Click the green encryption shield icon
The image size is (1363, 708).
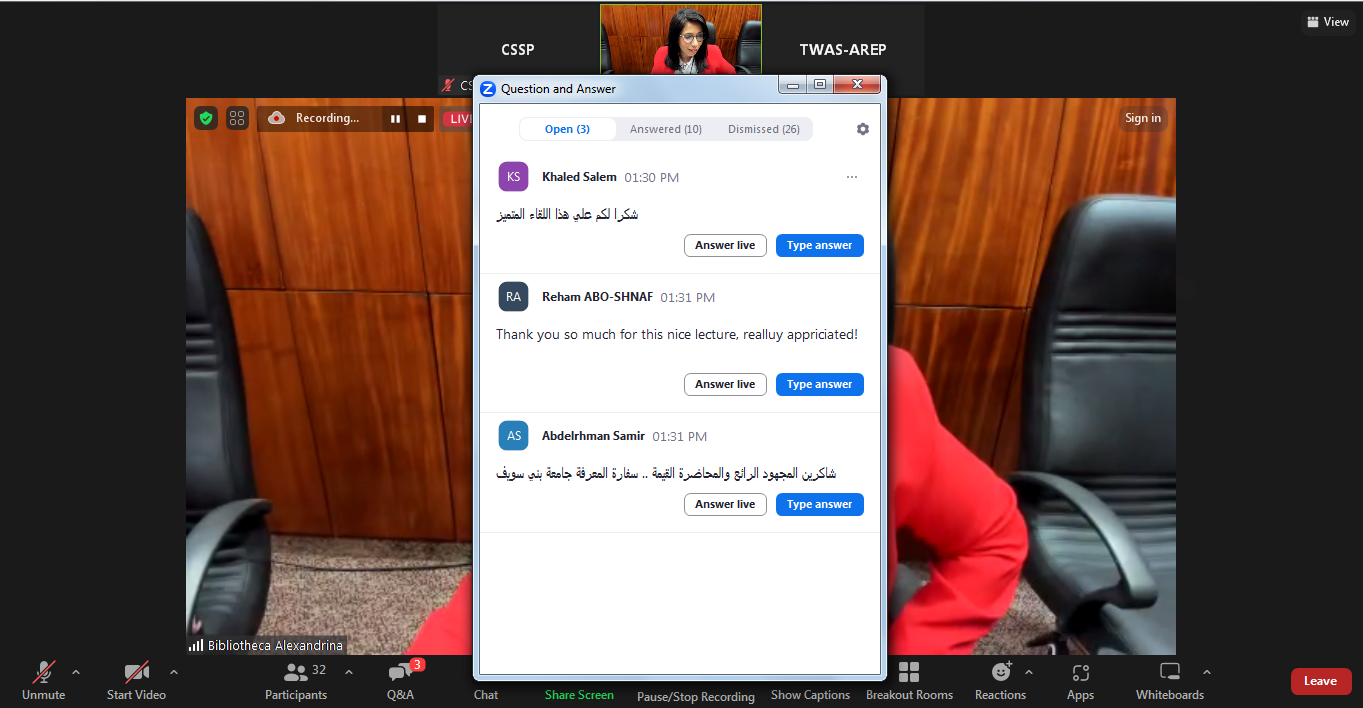(206, 118)
